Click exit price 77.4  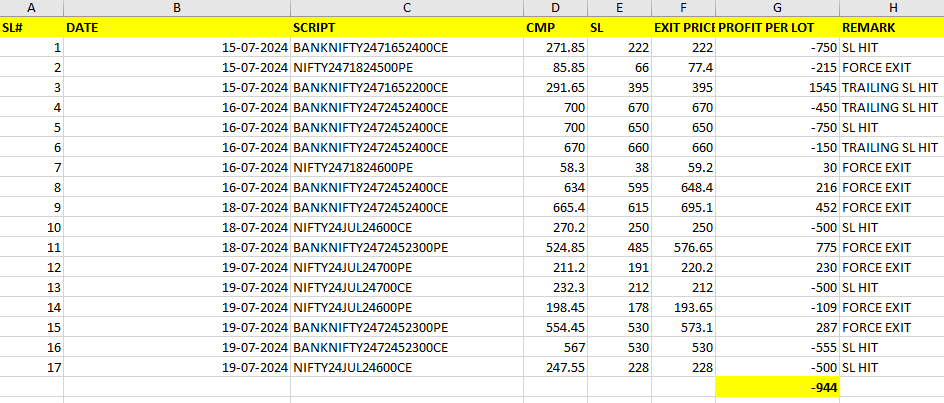coord(683,67)
